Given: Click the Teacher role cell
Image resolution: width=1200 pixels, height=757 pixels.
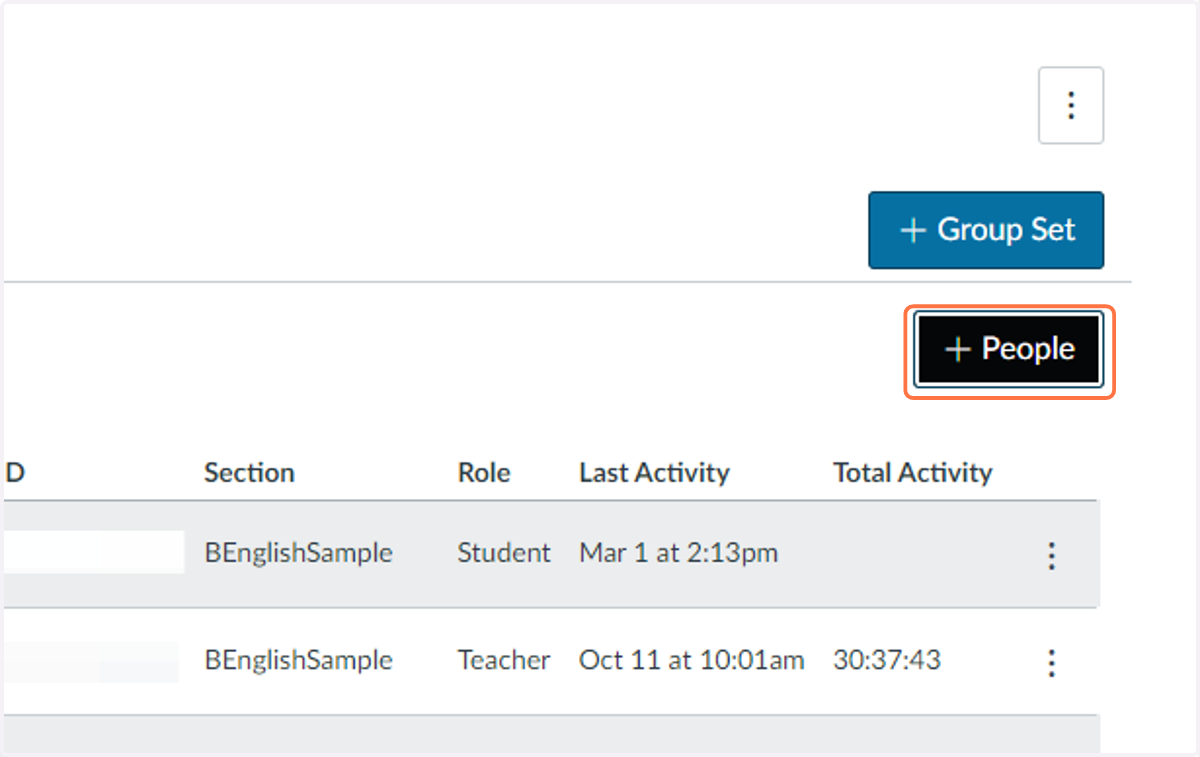Looking at the screenshot, I should tap(504, 660).
